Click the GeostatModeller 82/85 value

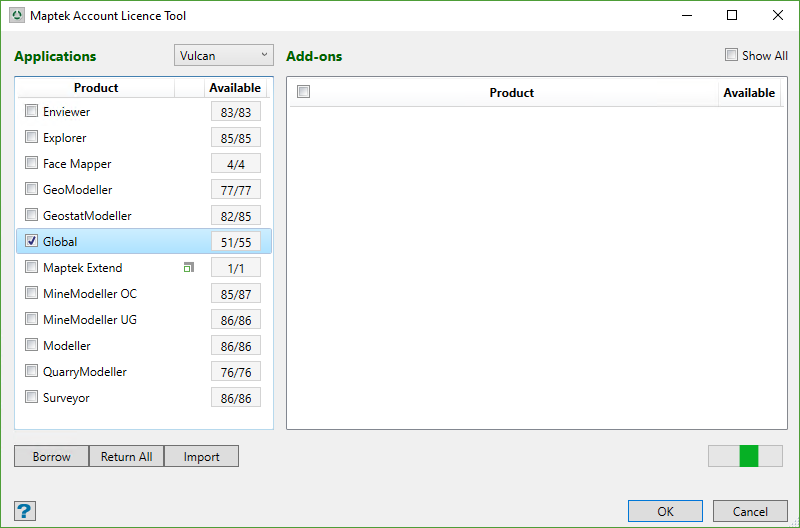pyautogui.click(x=236, y=216)
